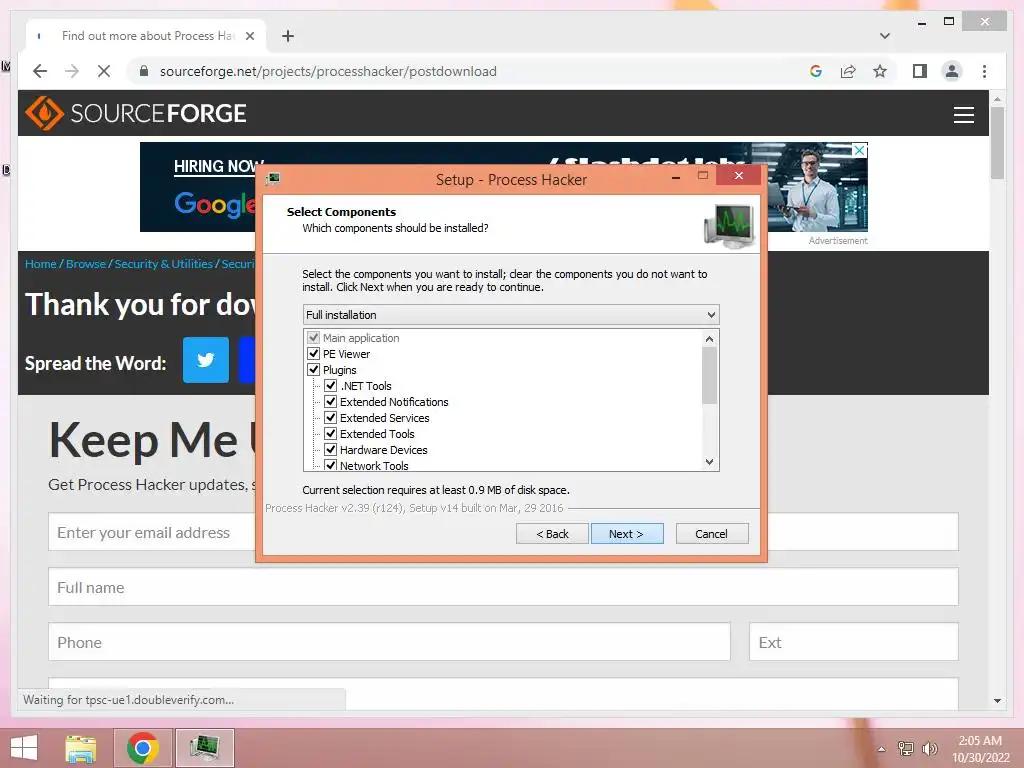Screen dimensions: 1024x768
Task: Open Windows Start button
Action: pos(24,748)
